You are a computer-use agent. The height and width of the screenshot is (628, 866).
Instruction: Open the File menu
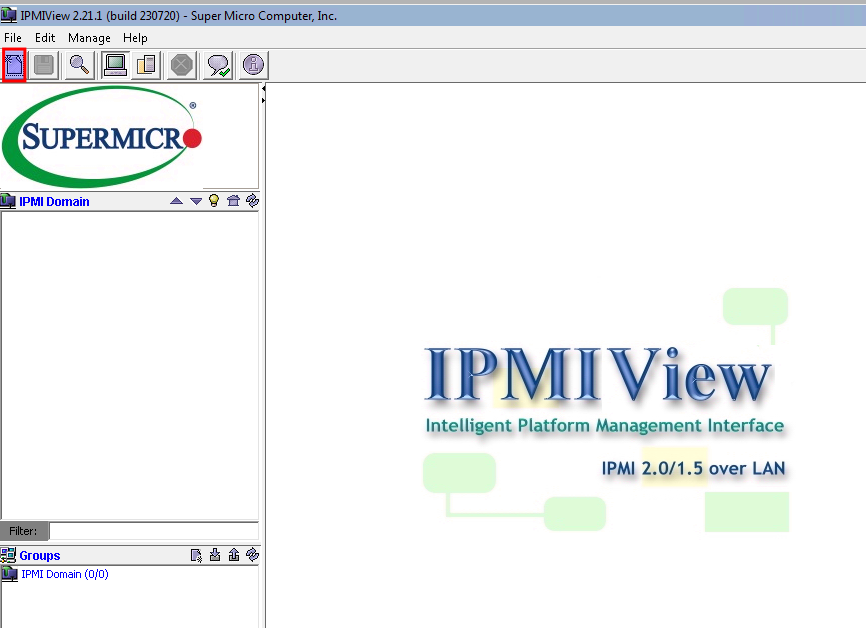click(x=13, y=38)
